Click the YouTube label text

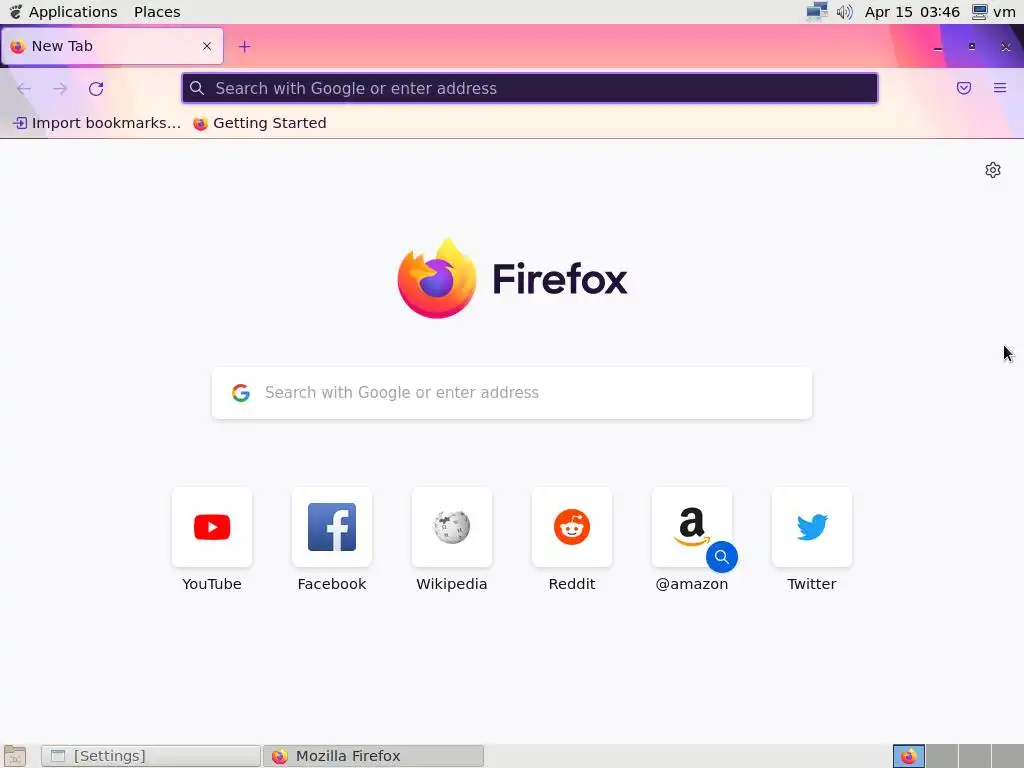[212, 584]
